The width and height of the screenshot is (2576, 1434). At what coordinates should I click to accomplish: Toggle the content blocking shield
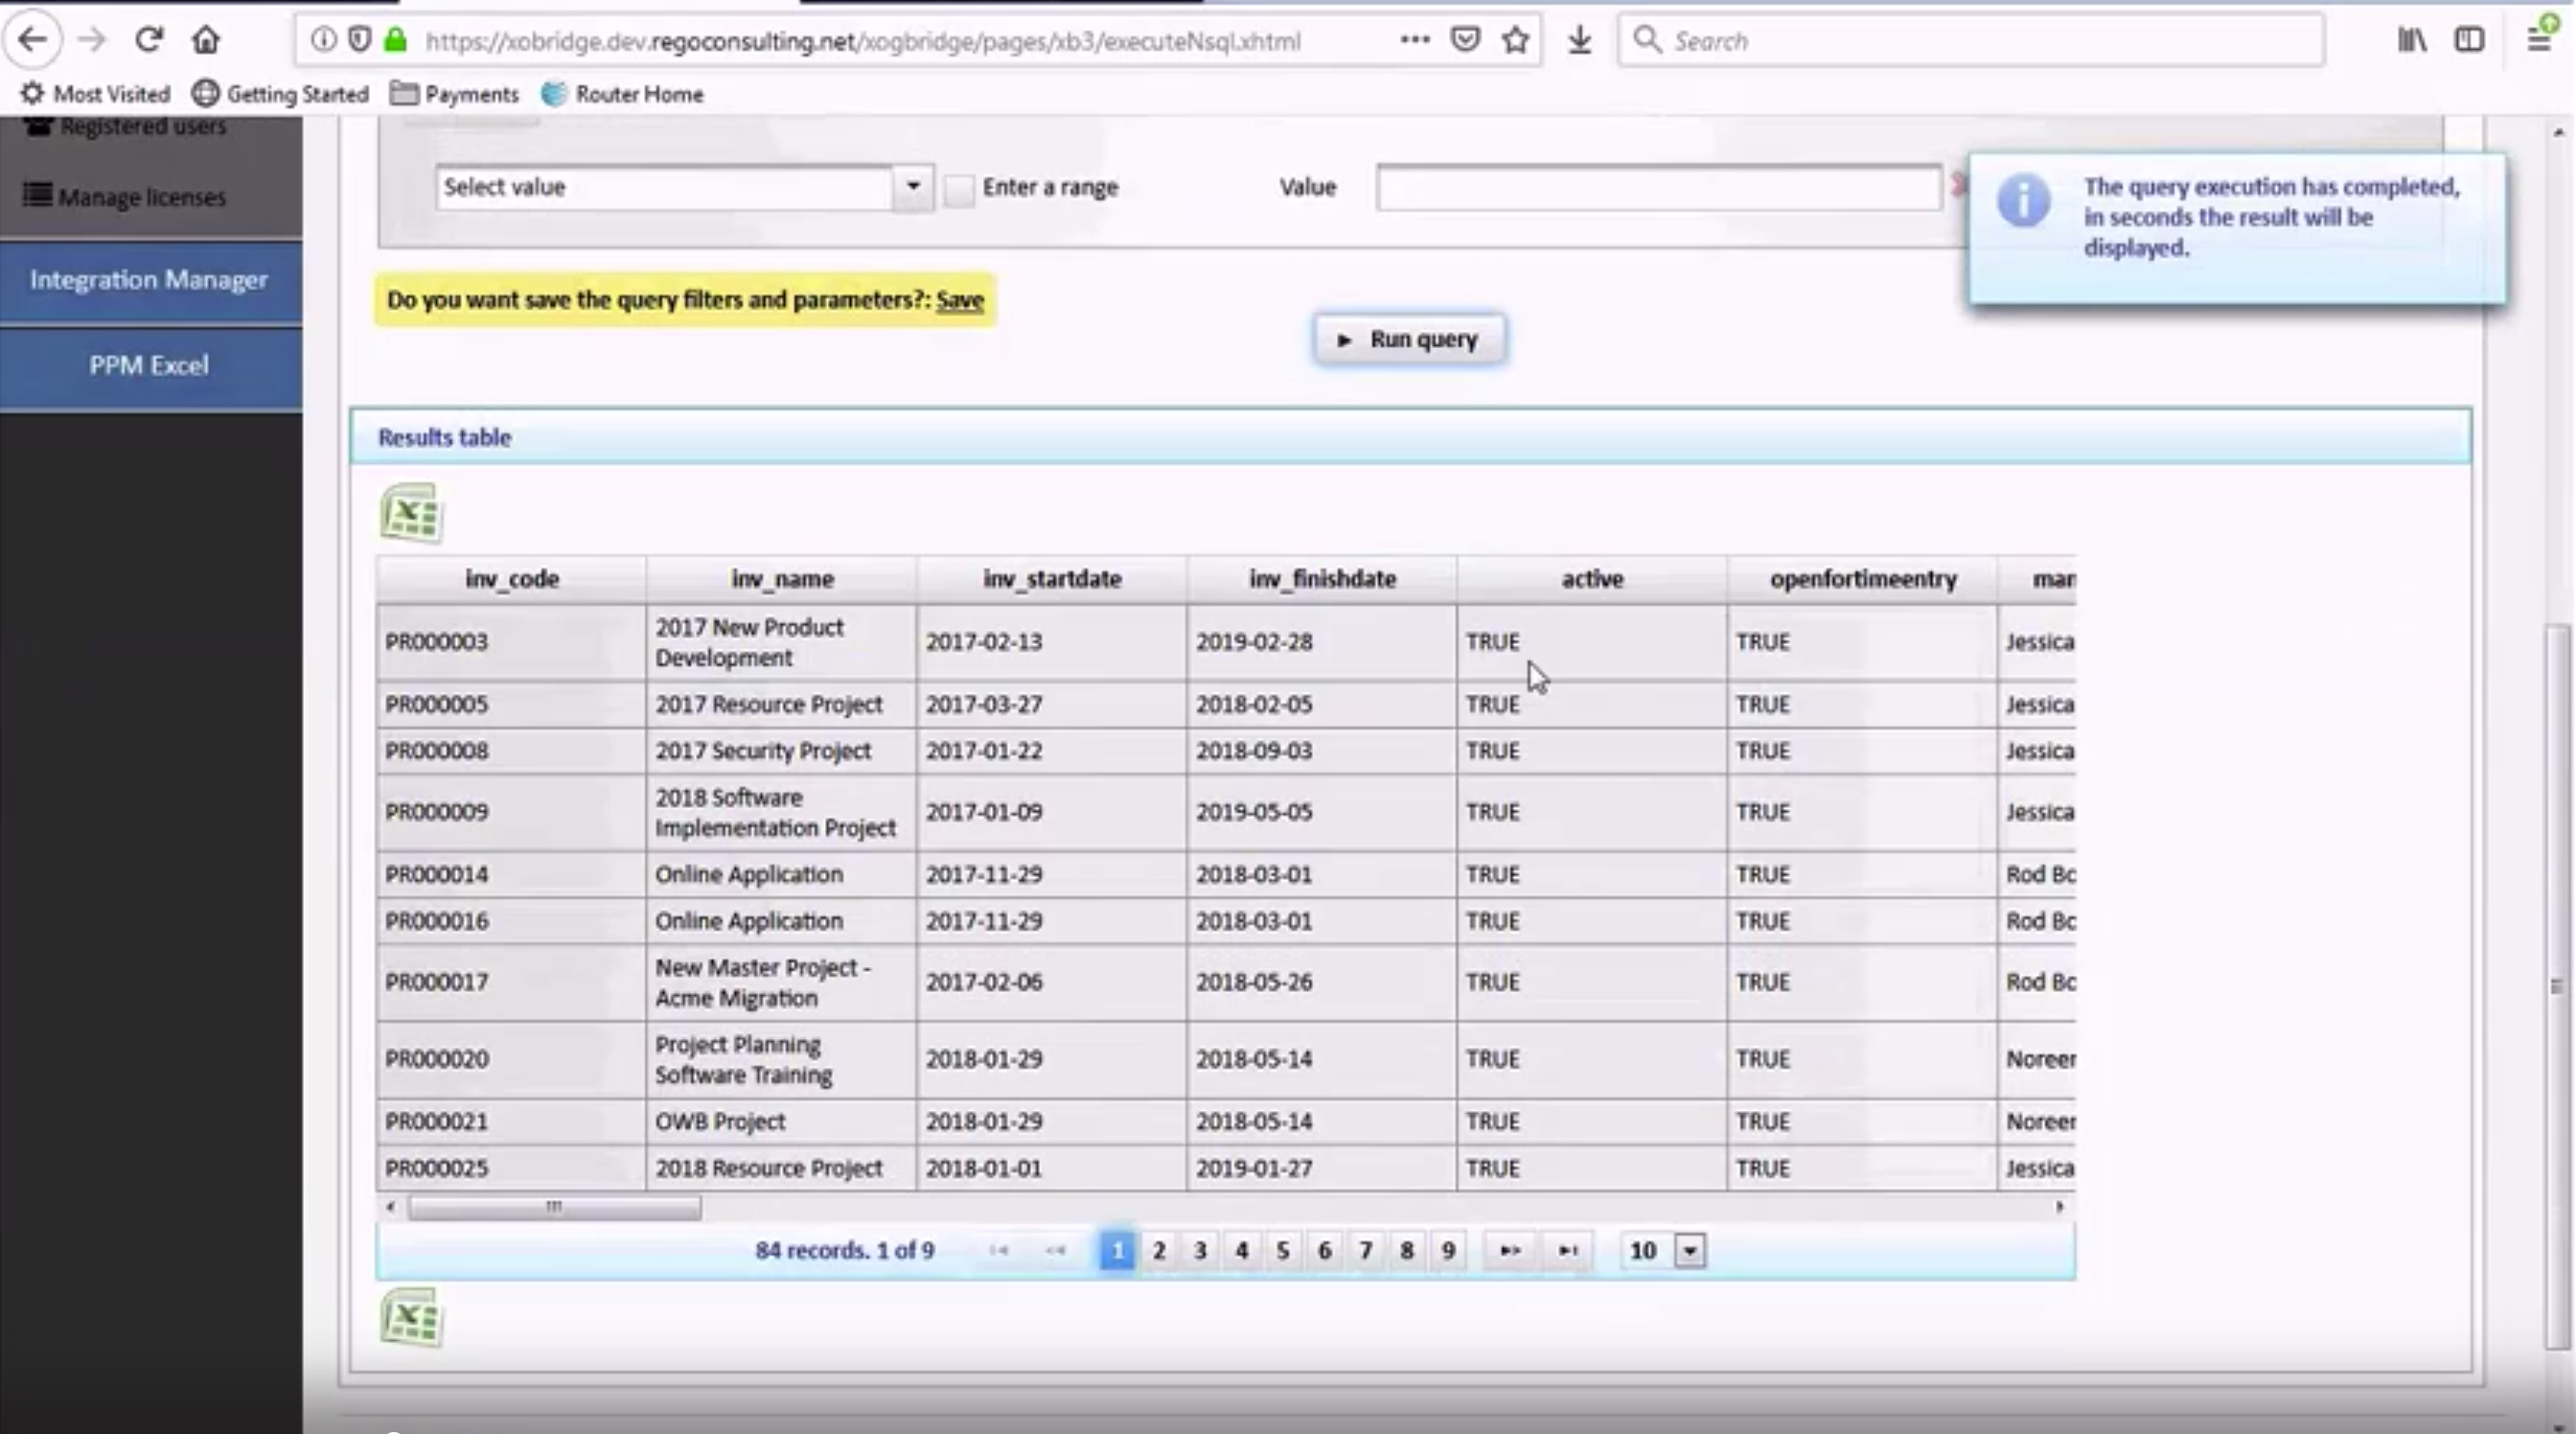pos(359,40)
